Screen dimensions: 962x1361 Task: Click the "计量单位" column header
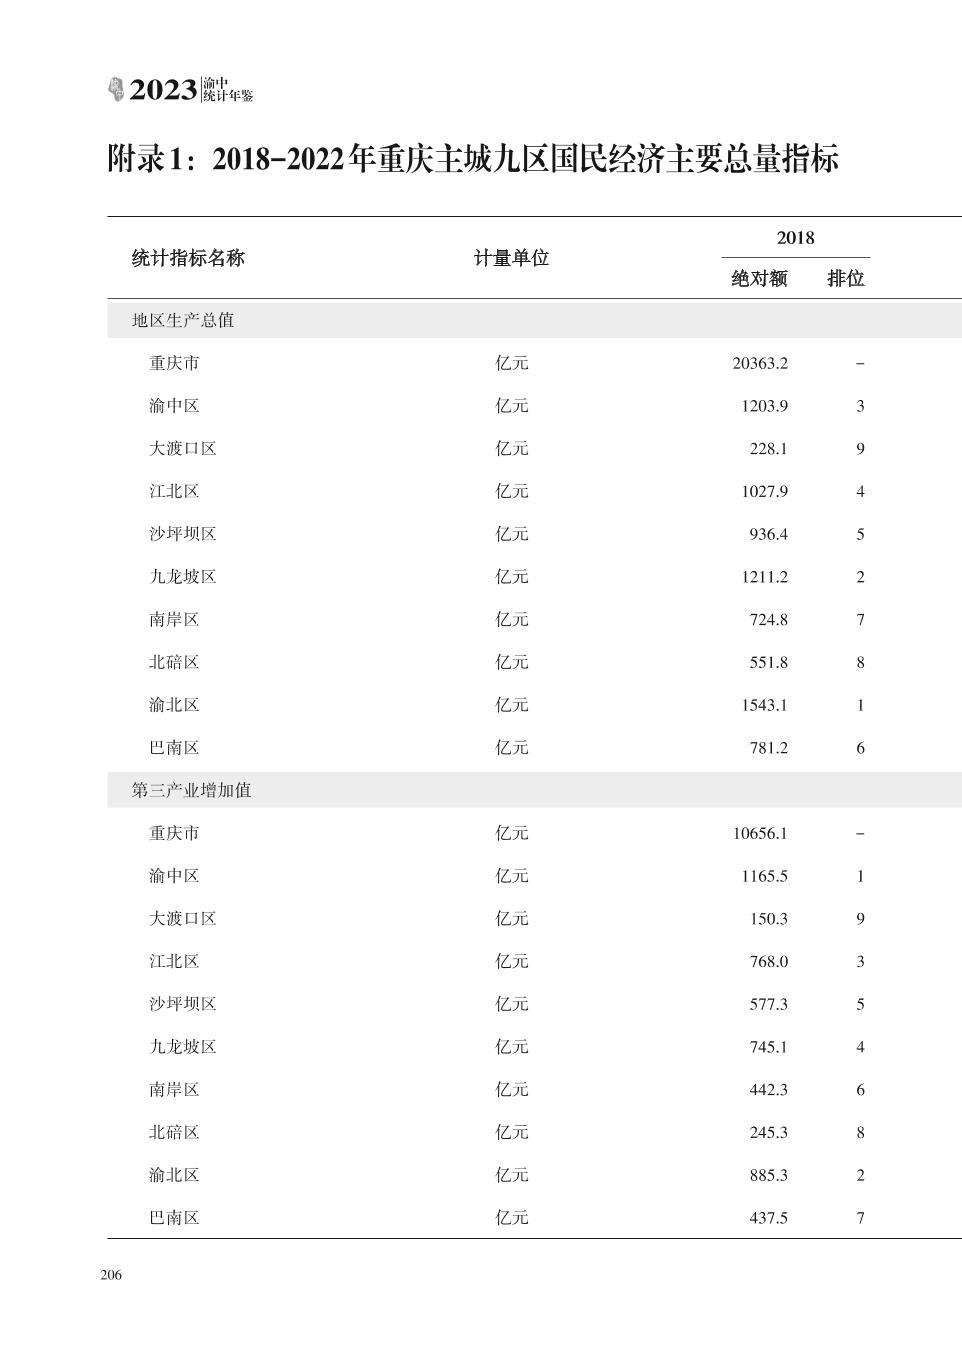tap(511, 258)
